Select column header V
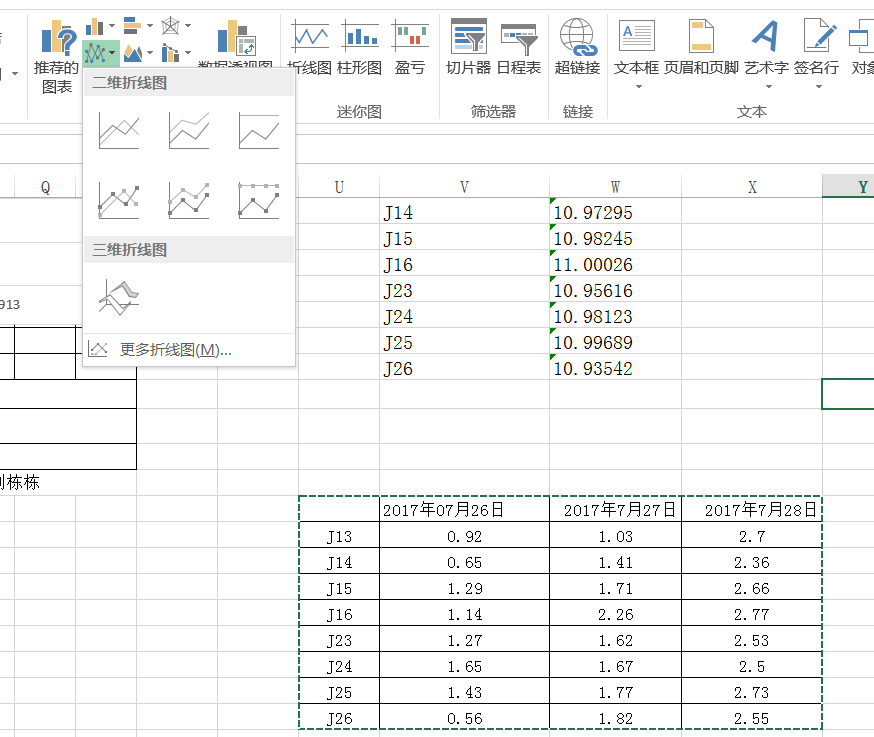Image resolution: width=874 pixels, height=737 pixels. pyautogui.click(x=464, y=187)
